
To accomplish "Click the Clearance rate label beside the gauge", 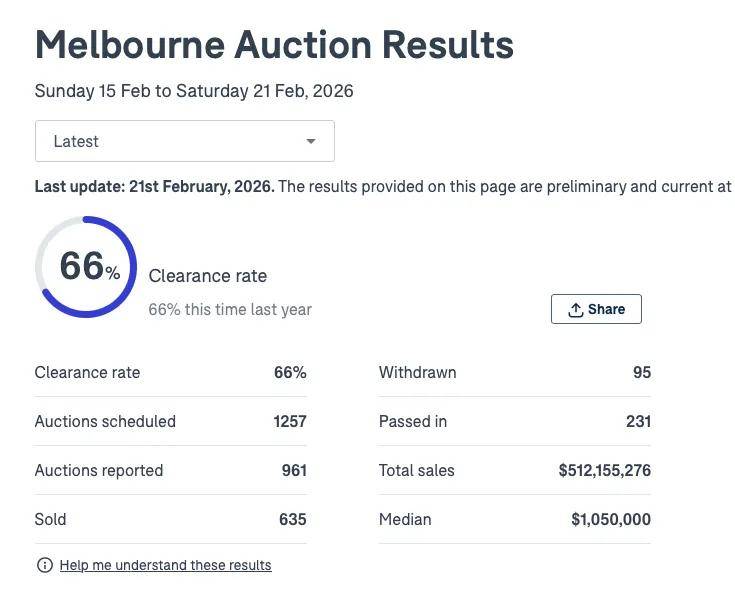I will point(208,276).
